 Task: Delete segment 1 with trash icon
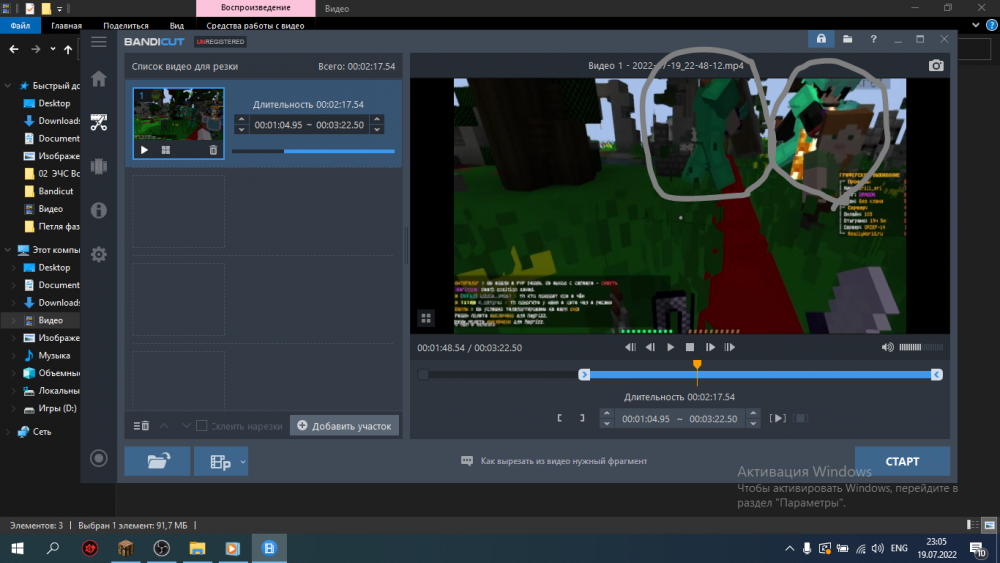coord(213,150)
